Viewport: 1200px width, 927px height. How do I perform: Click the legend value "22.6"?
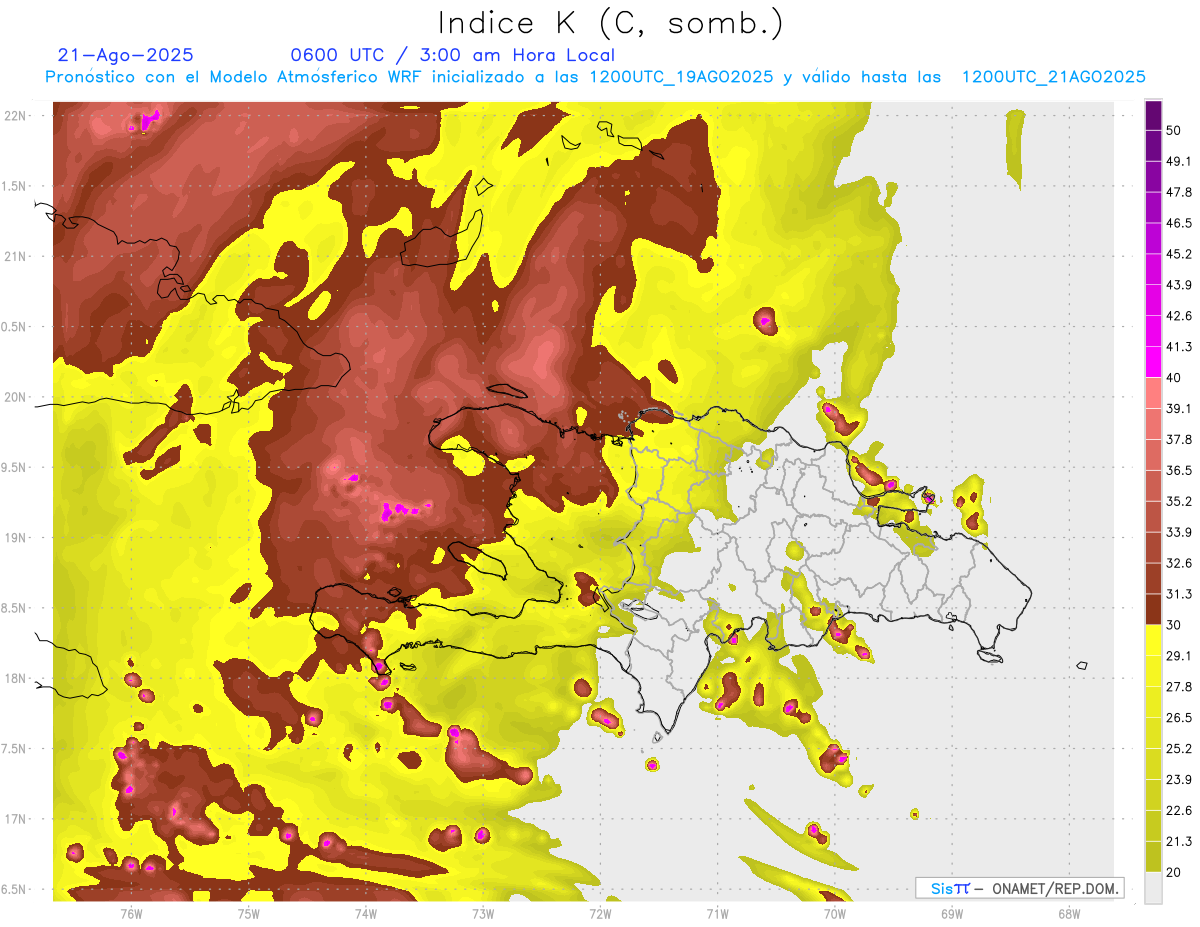click(x=1179, y=810)
